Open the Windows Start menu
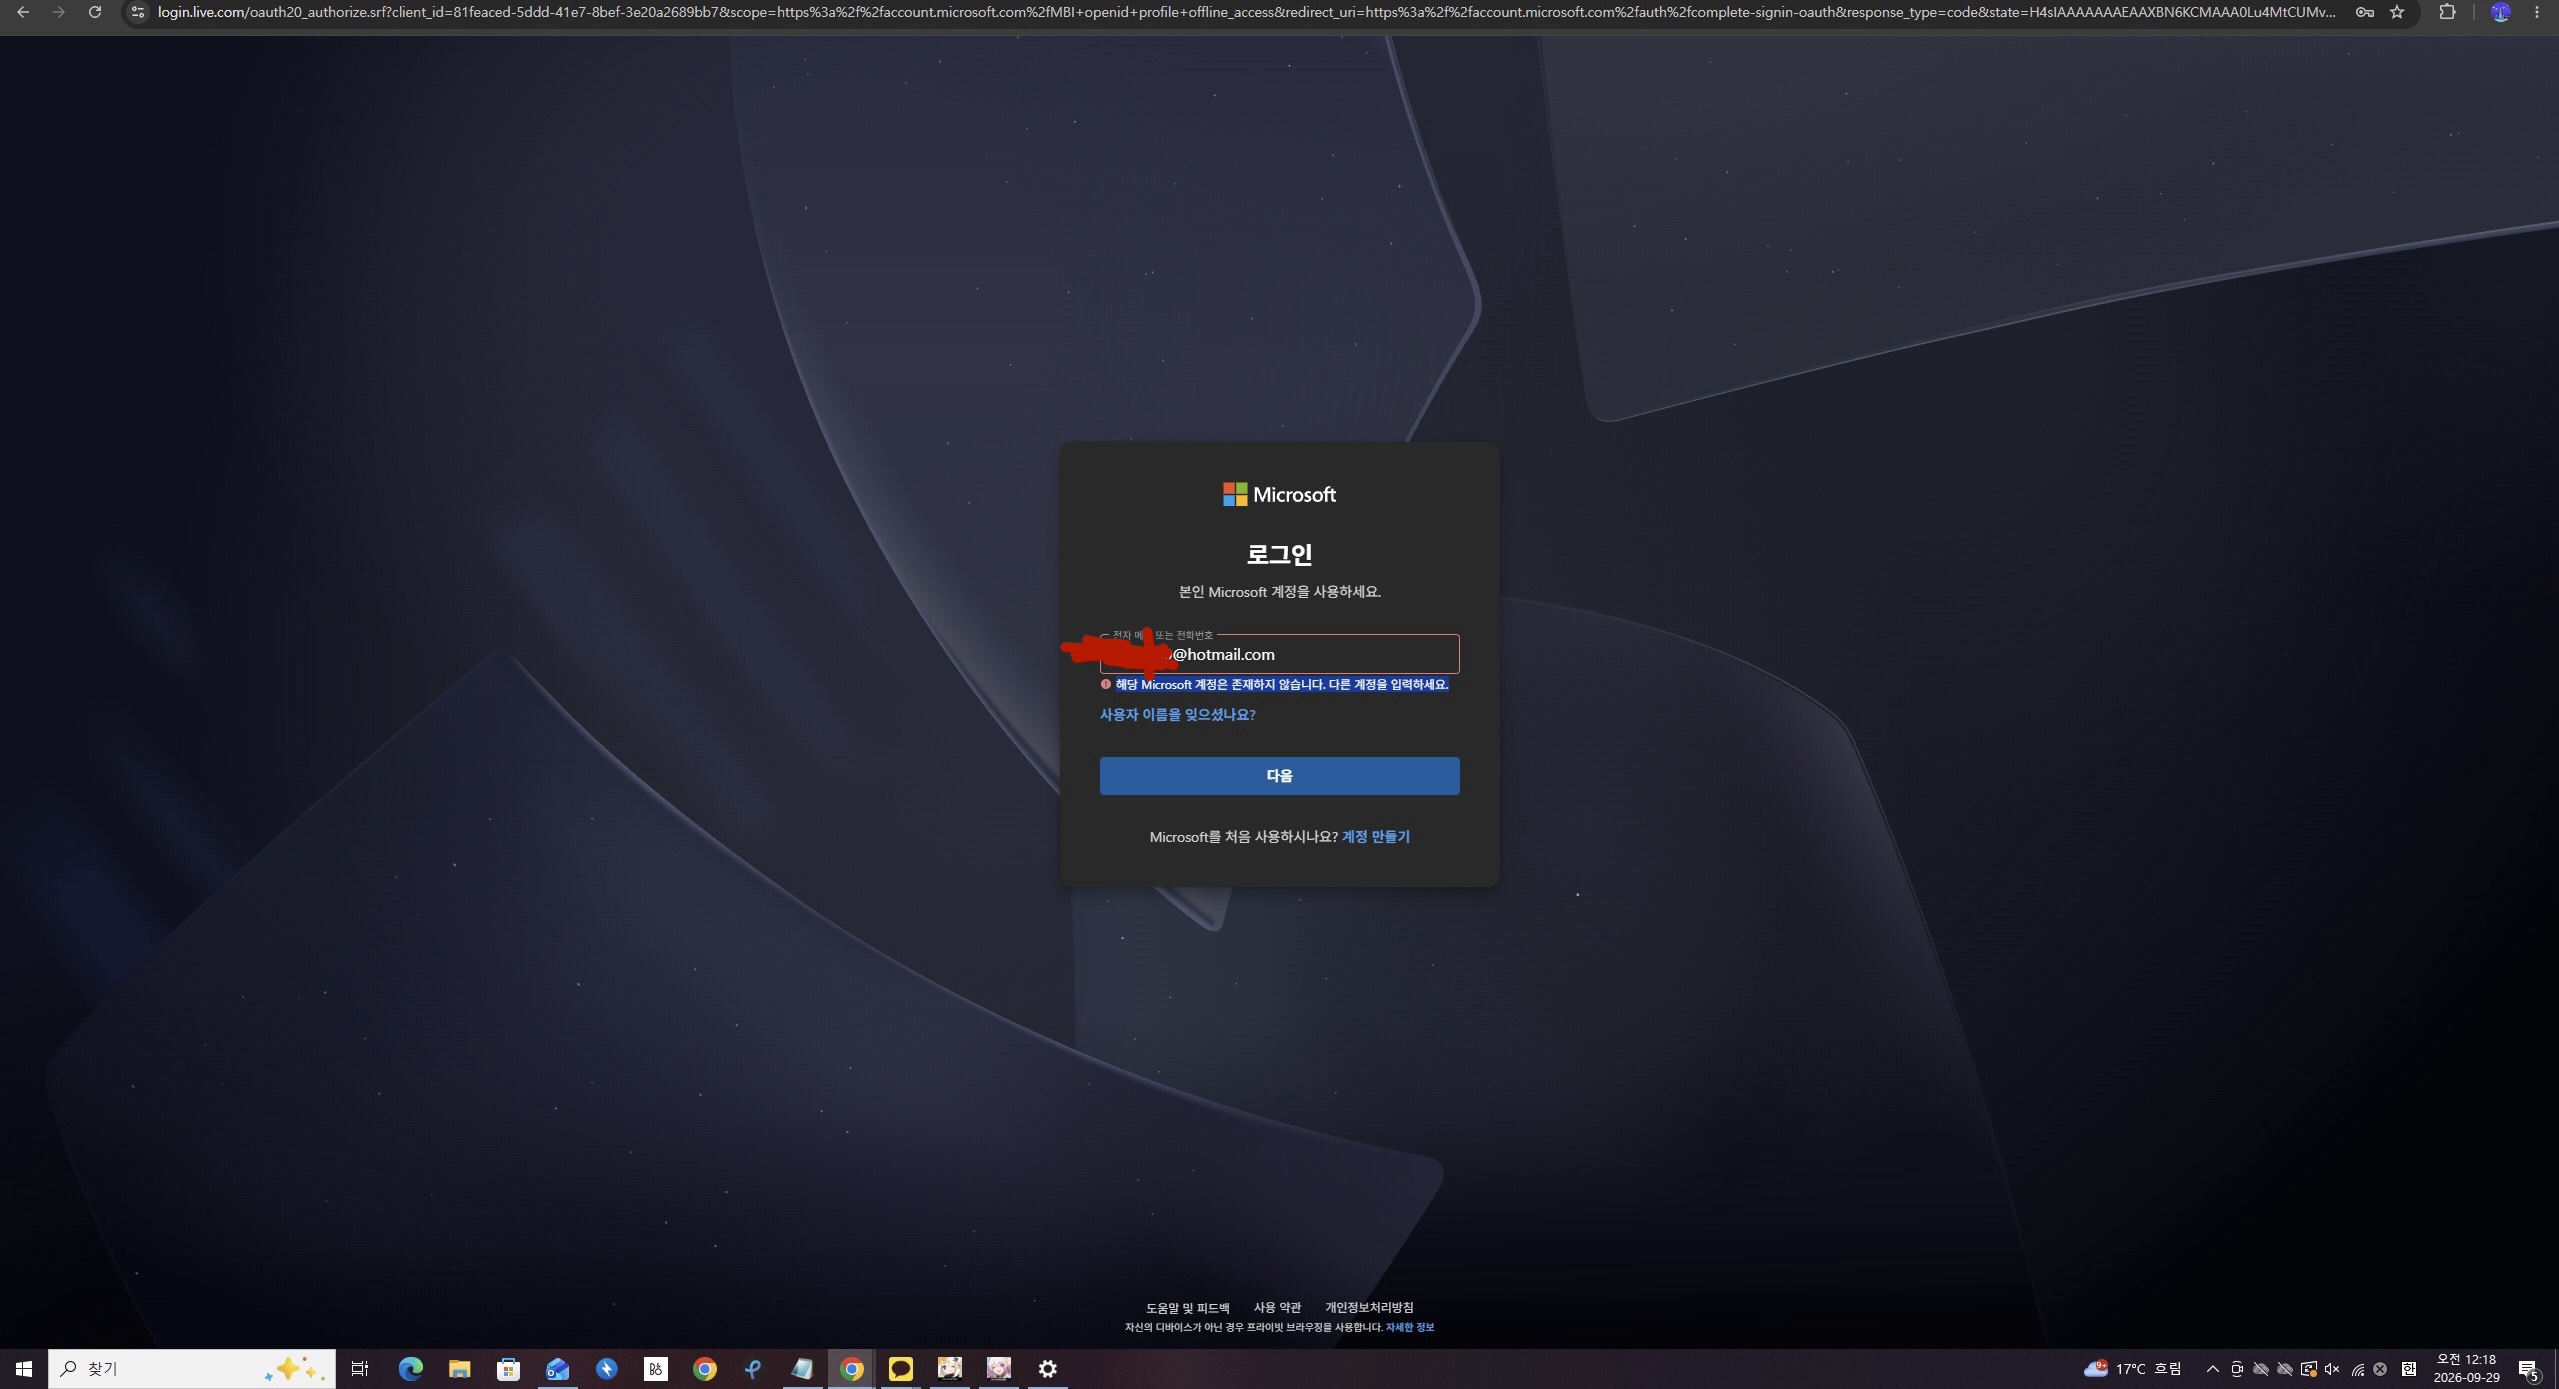This screenshot has width=2559, height=1389. (x=24, y=1369)
